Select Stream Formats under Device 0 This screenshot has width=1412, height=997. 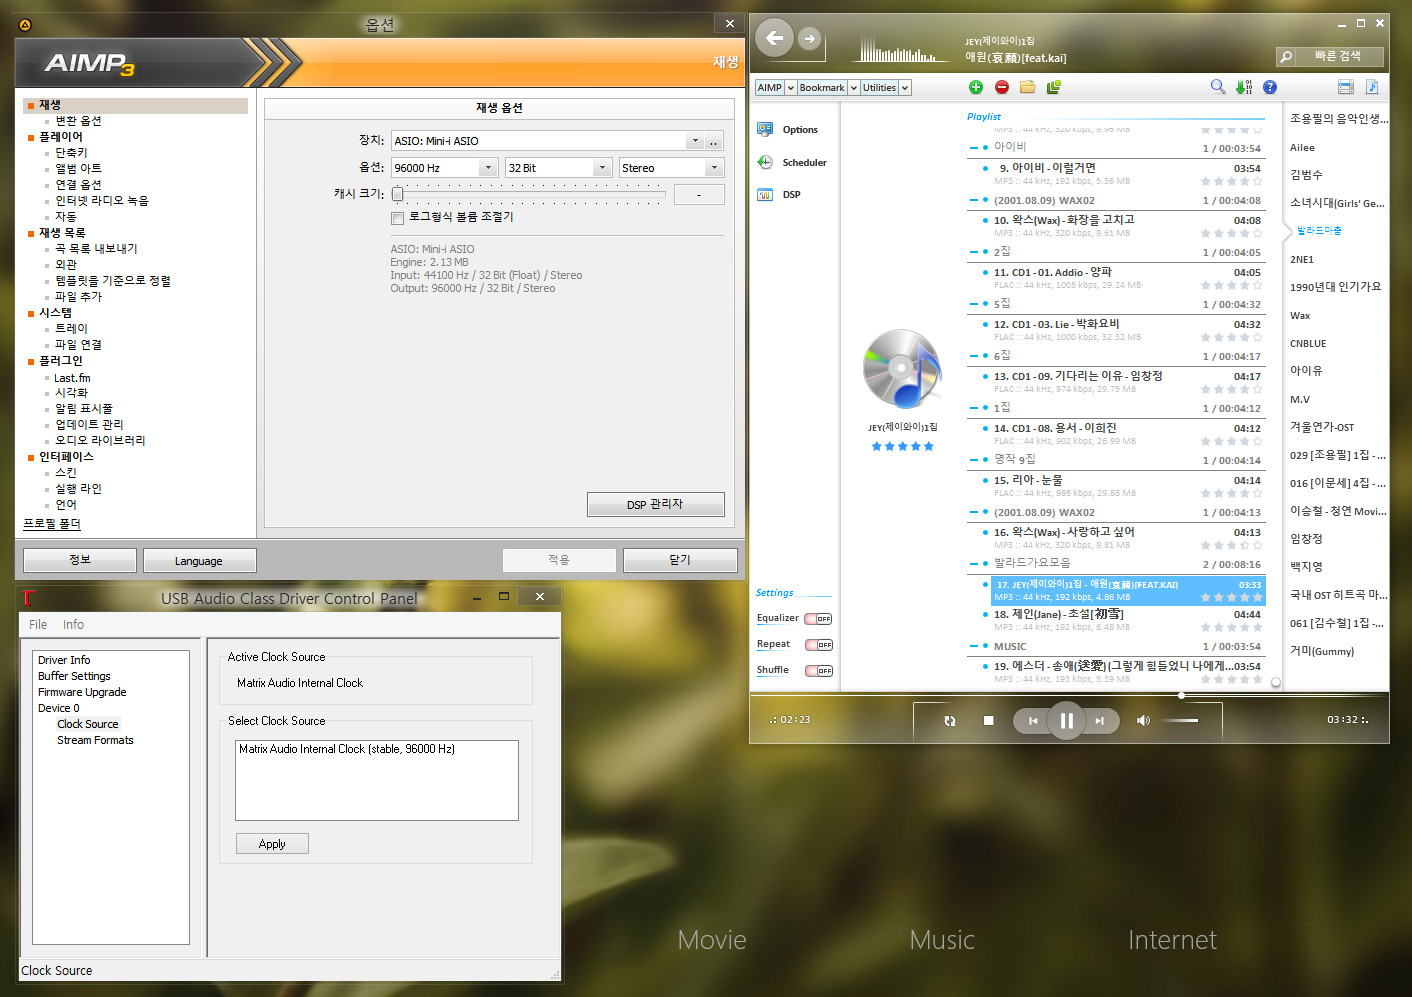point(95,740)
